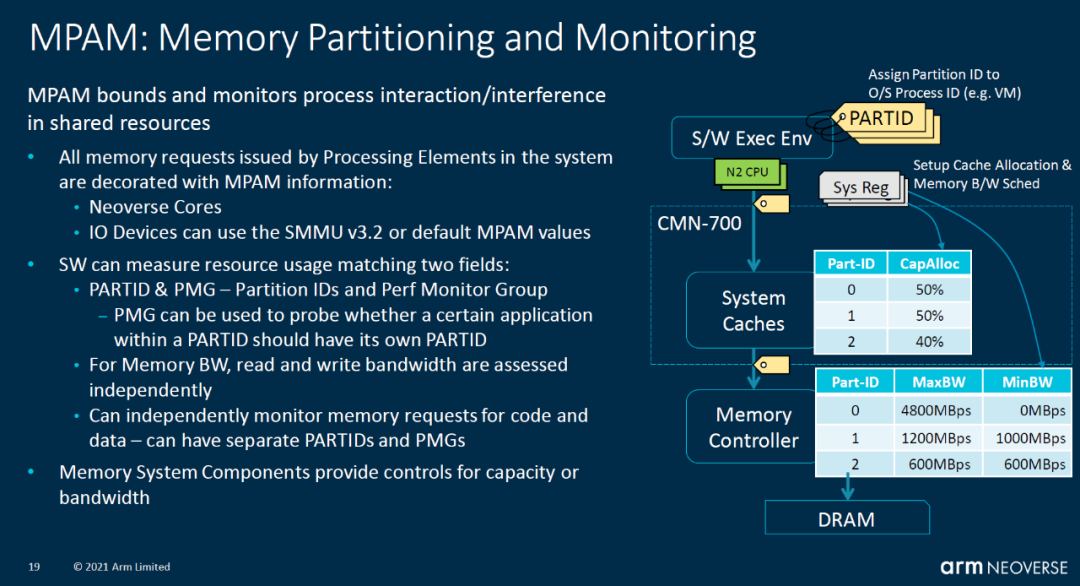Click the 'PMG can be used to probe' line
Viewport: 1080px width, 586px height.
pos(353,327)
